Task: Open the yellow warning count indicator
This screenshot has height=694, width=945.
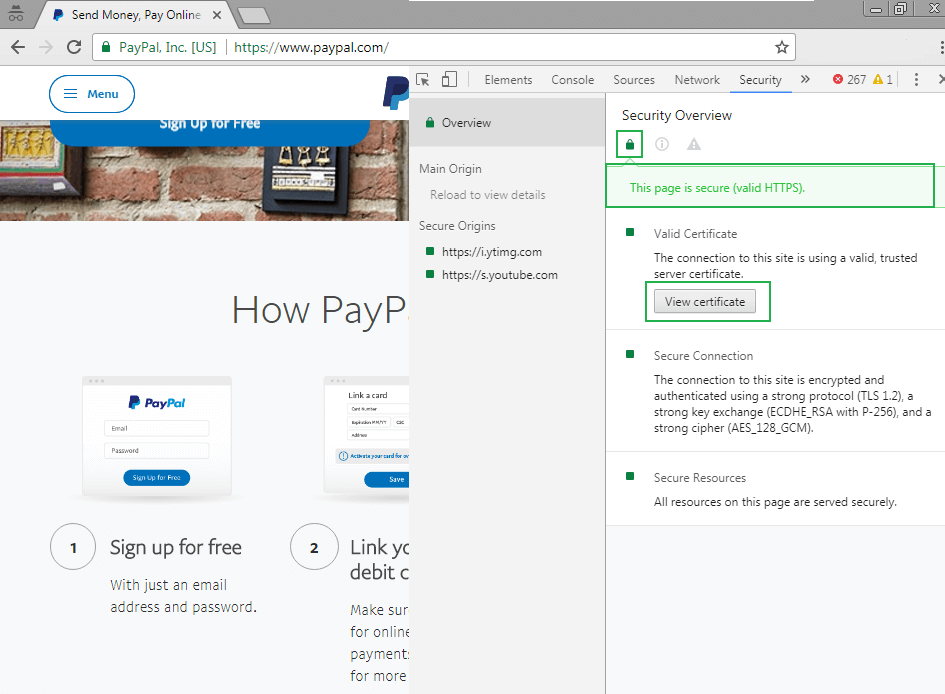Action: 883,80
